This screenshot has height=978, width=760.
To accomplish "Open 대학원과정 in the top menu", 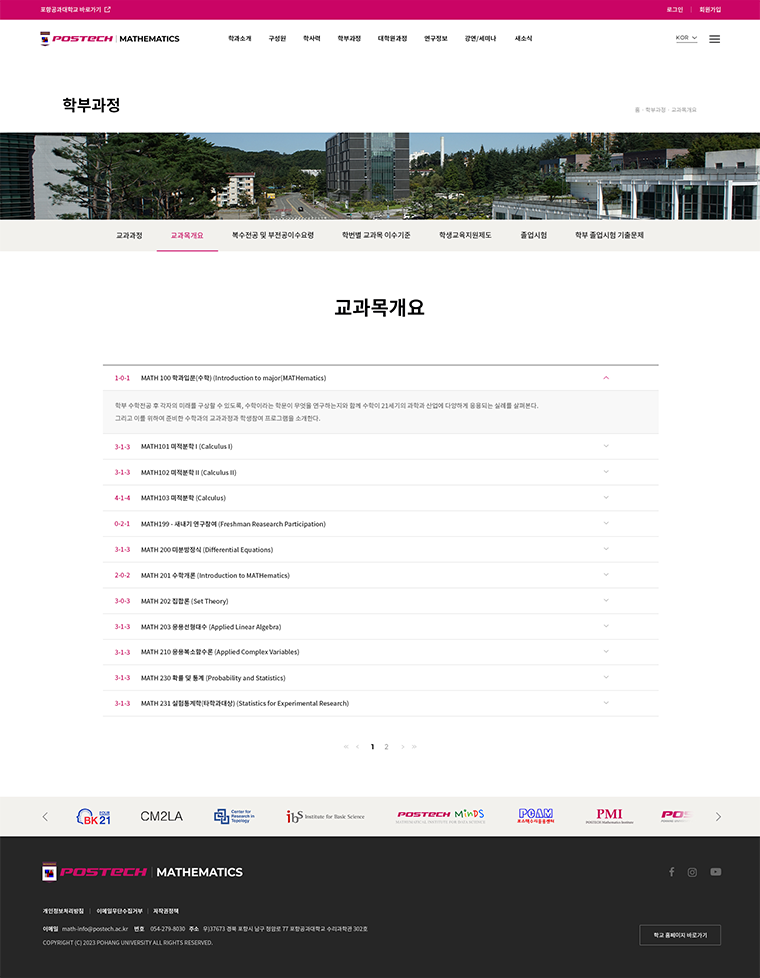I will (x=392, y=39).
